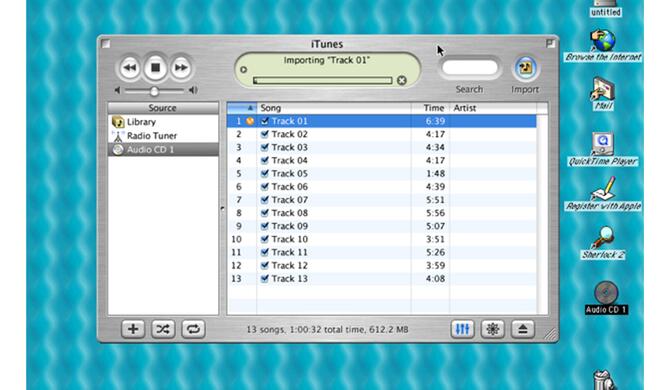Click the Source column header

[x=163, y=108]
